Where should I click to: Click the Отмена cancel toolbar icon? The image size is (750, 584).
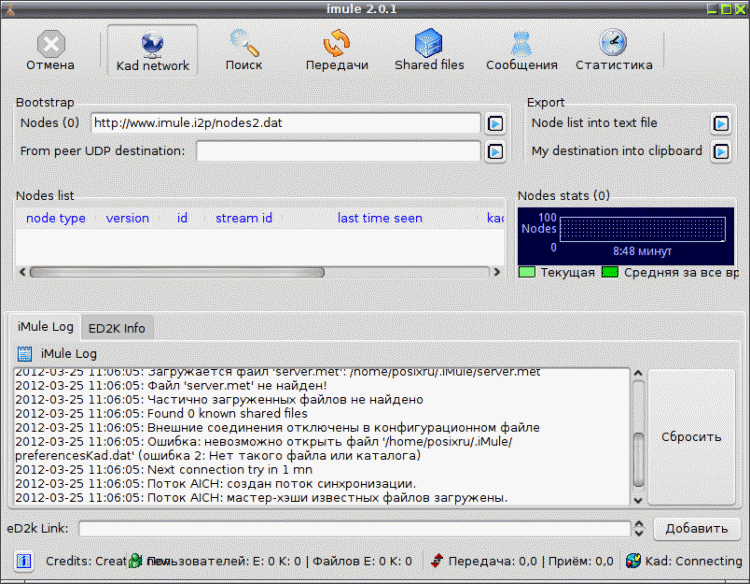[x=50, y=50]
